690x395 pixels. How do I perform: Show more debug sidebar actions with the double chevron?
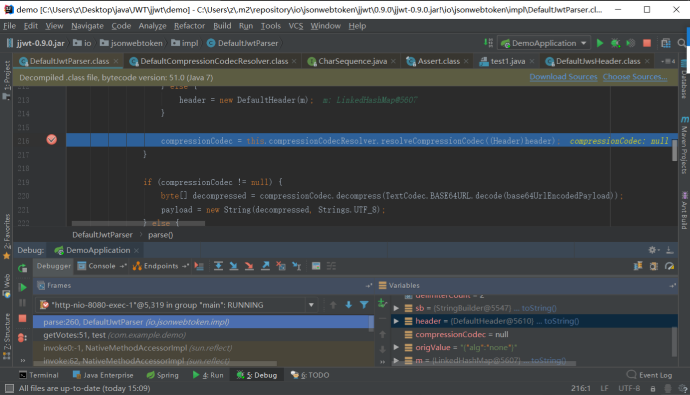[22, 360]
